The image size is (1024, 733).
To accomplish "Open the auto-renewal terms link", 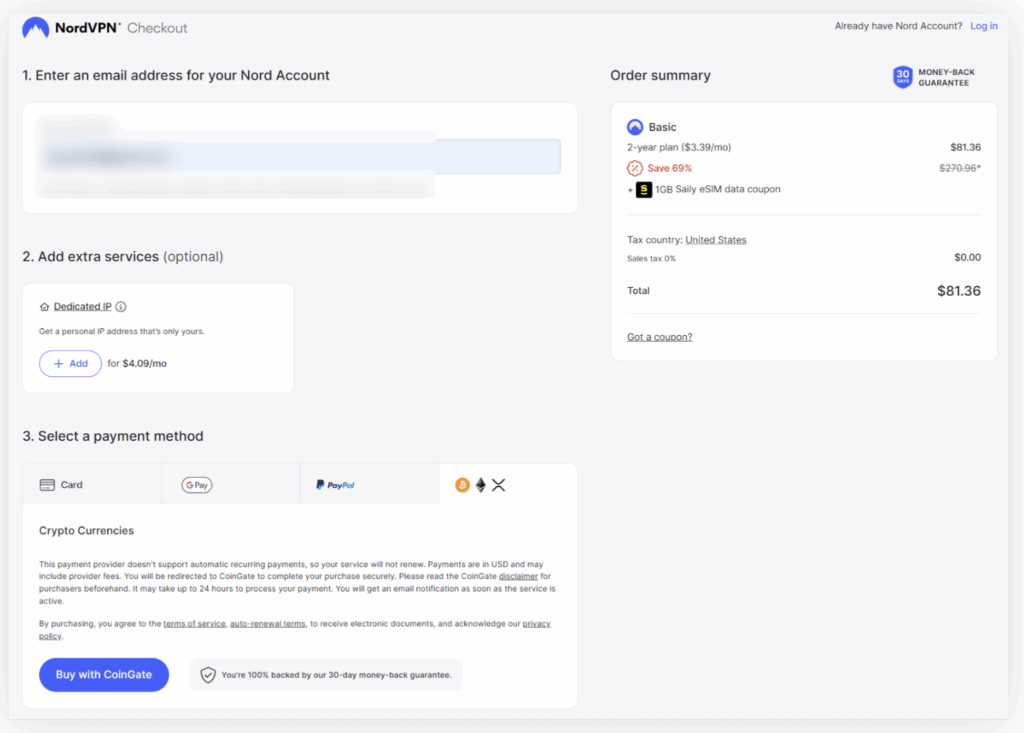I will click(x=268, y=624).
